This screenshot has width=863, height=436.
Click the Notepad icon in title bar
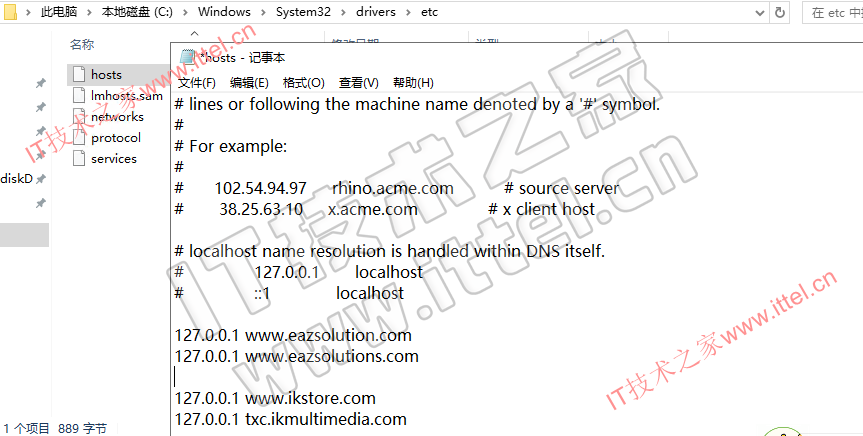(188, 57)
